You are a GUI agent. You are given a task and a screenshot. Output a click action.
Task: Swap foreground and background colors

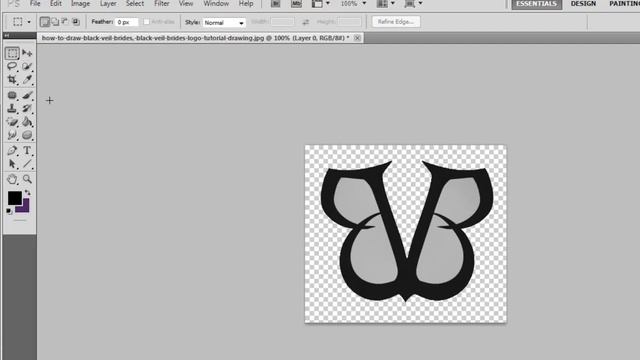click(x=27, y=192)
